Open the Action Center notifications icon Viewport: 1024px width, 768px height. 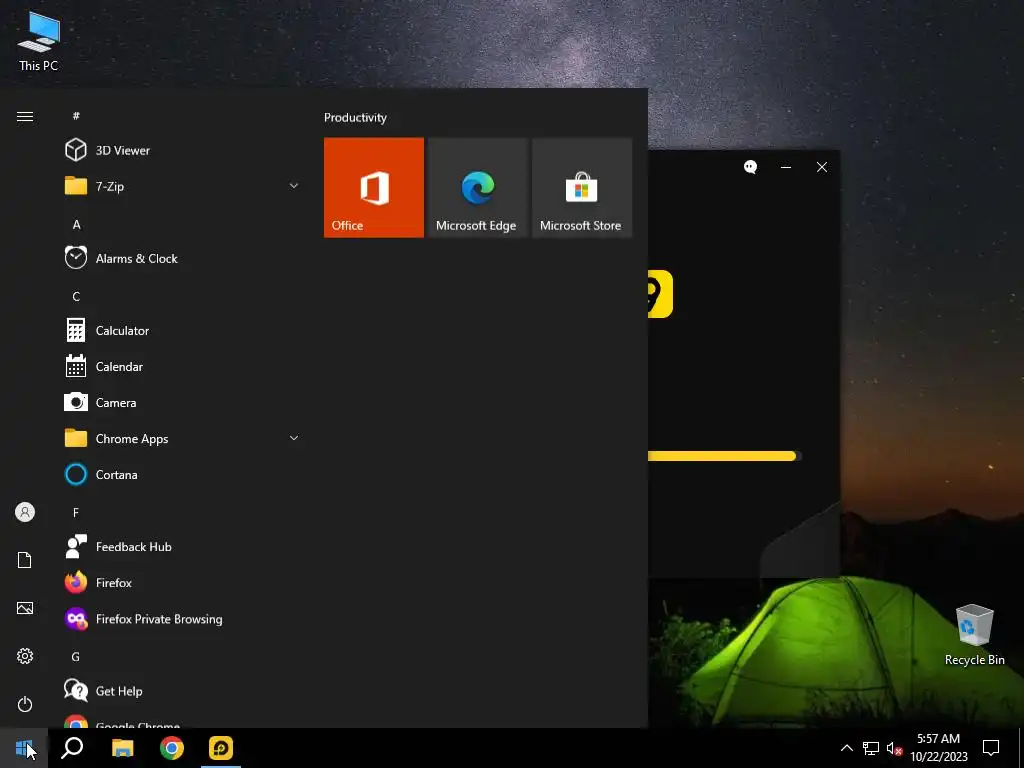coord(991,748)
